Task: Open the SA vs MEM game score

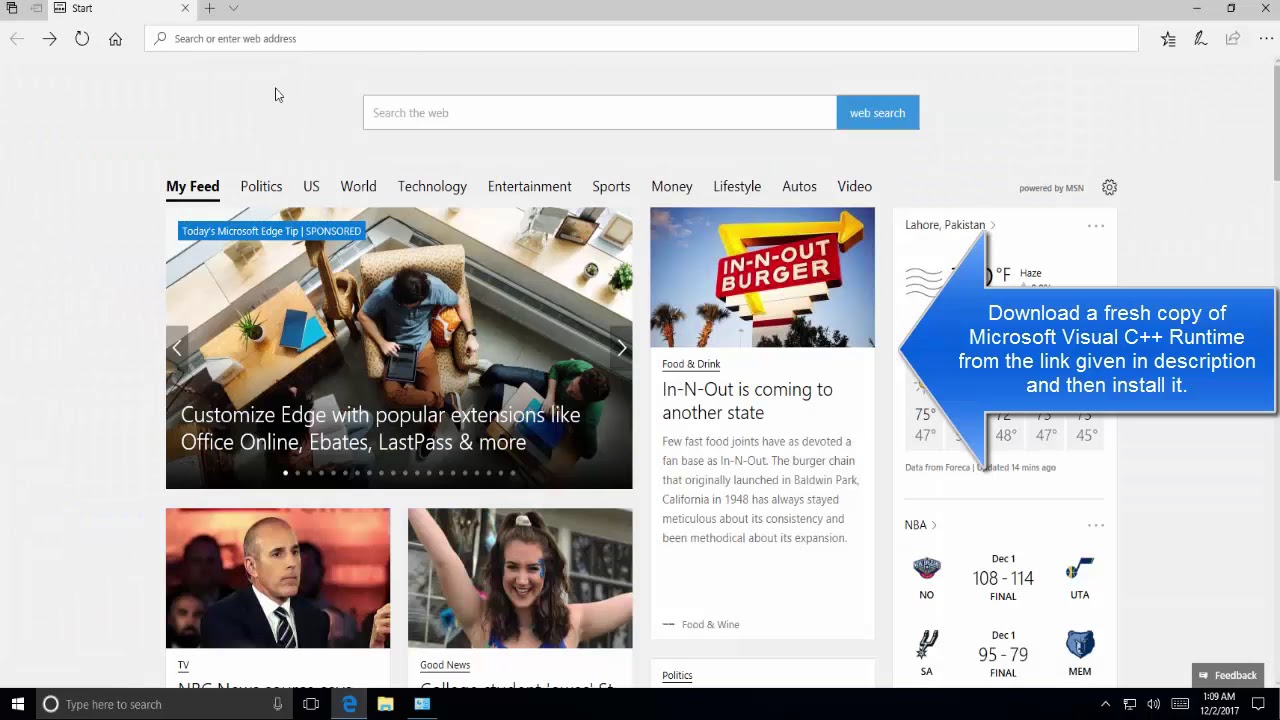Action: (1003, 654)
